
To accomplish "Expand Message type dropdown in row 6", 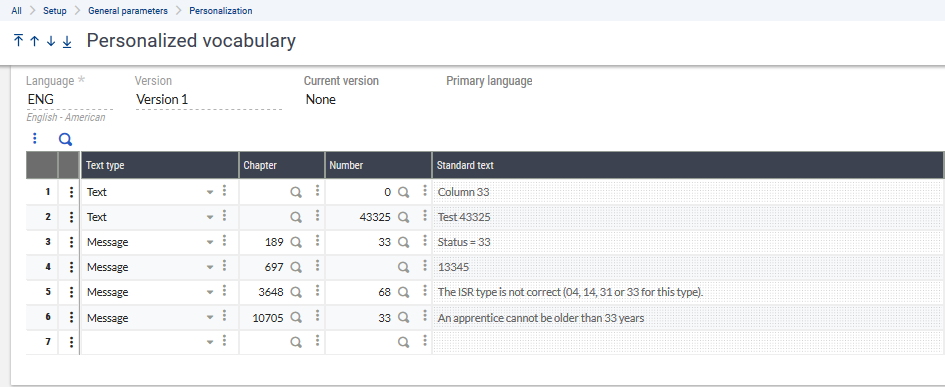I will coord(210,318).
